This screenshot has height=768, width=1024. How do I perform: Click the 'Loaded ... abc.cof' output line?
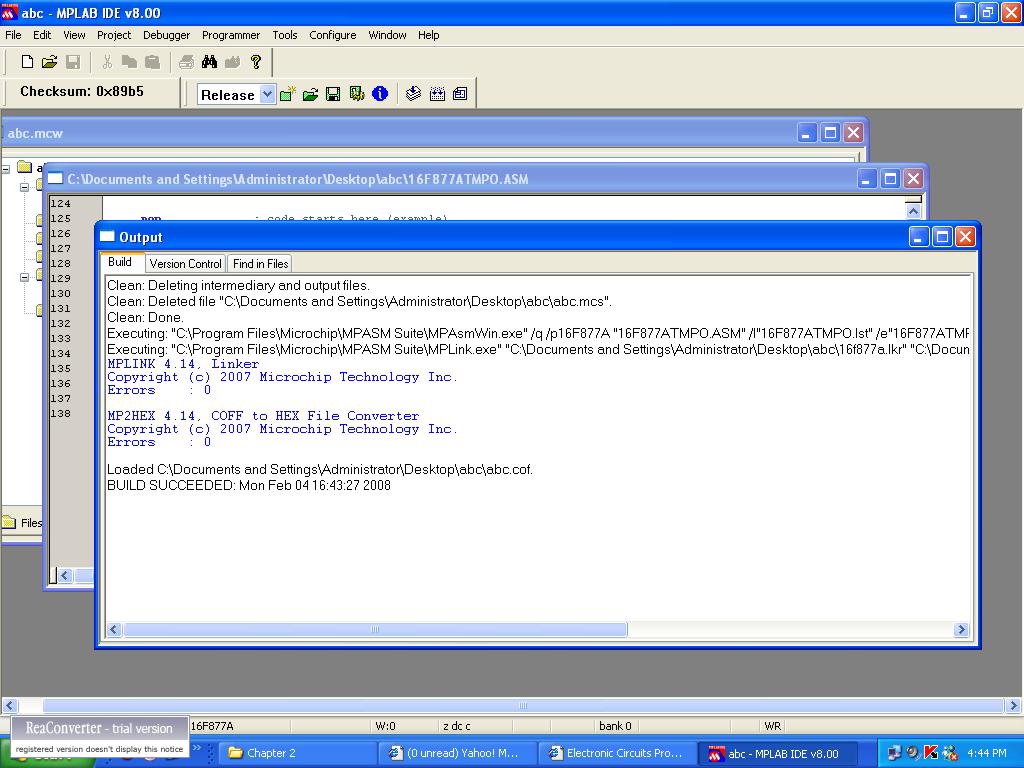coord(320,470)
